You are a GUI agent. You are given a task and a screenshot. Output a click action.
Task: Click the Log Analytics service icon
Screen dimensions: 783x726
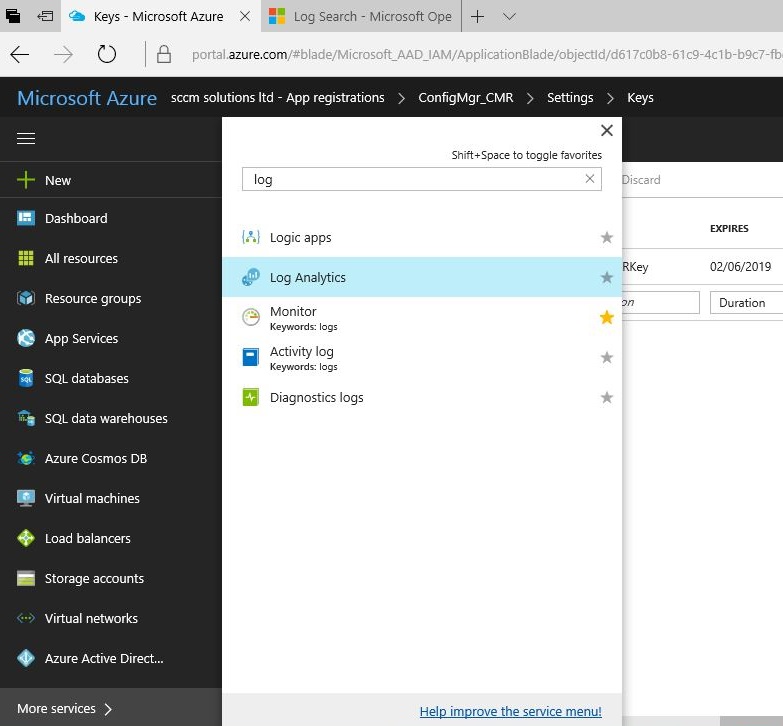(251, 277)
